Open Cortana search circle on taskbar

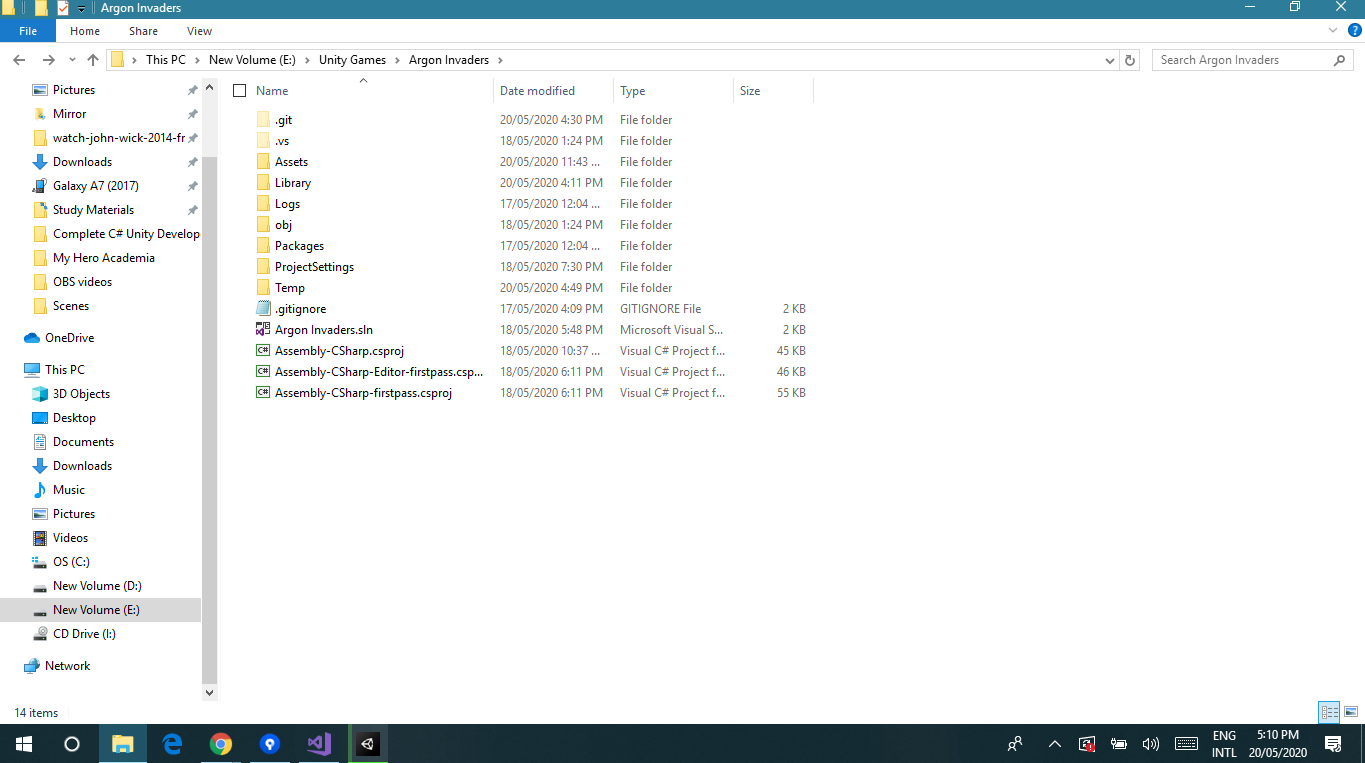72,744
